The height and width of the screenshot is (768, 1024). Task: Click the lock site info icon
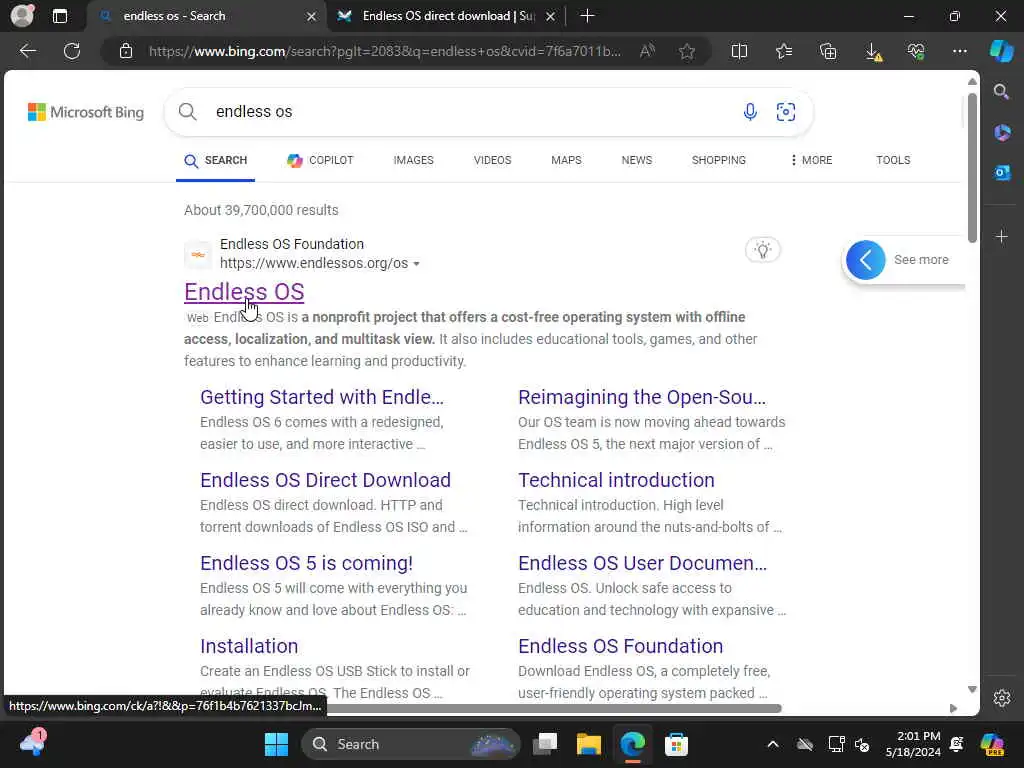(x=126, y=51)
